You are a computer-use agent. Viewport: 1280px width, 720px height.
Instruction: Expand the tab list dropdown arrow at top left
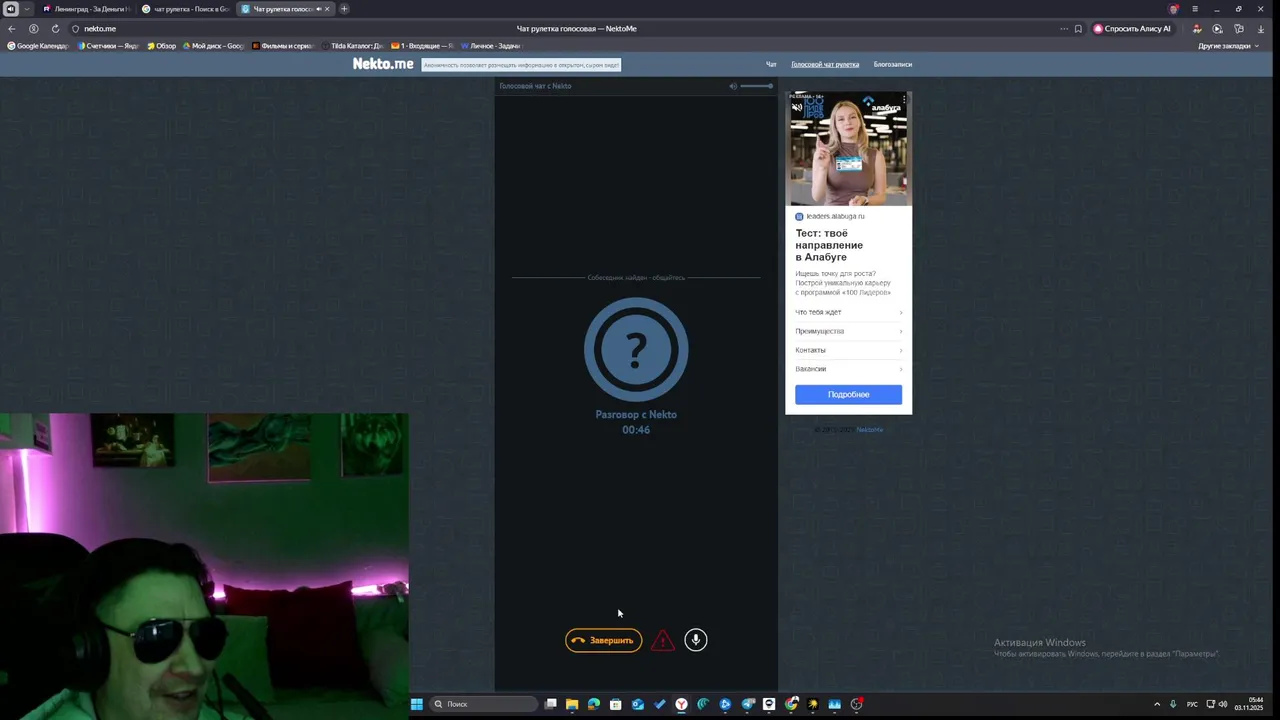27,9
